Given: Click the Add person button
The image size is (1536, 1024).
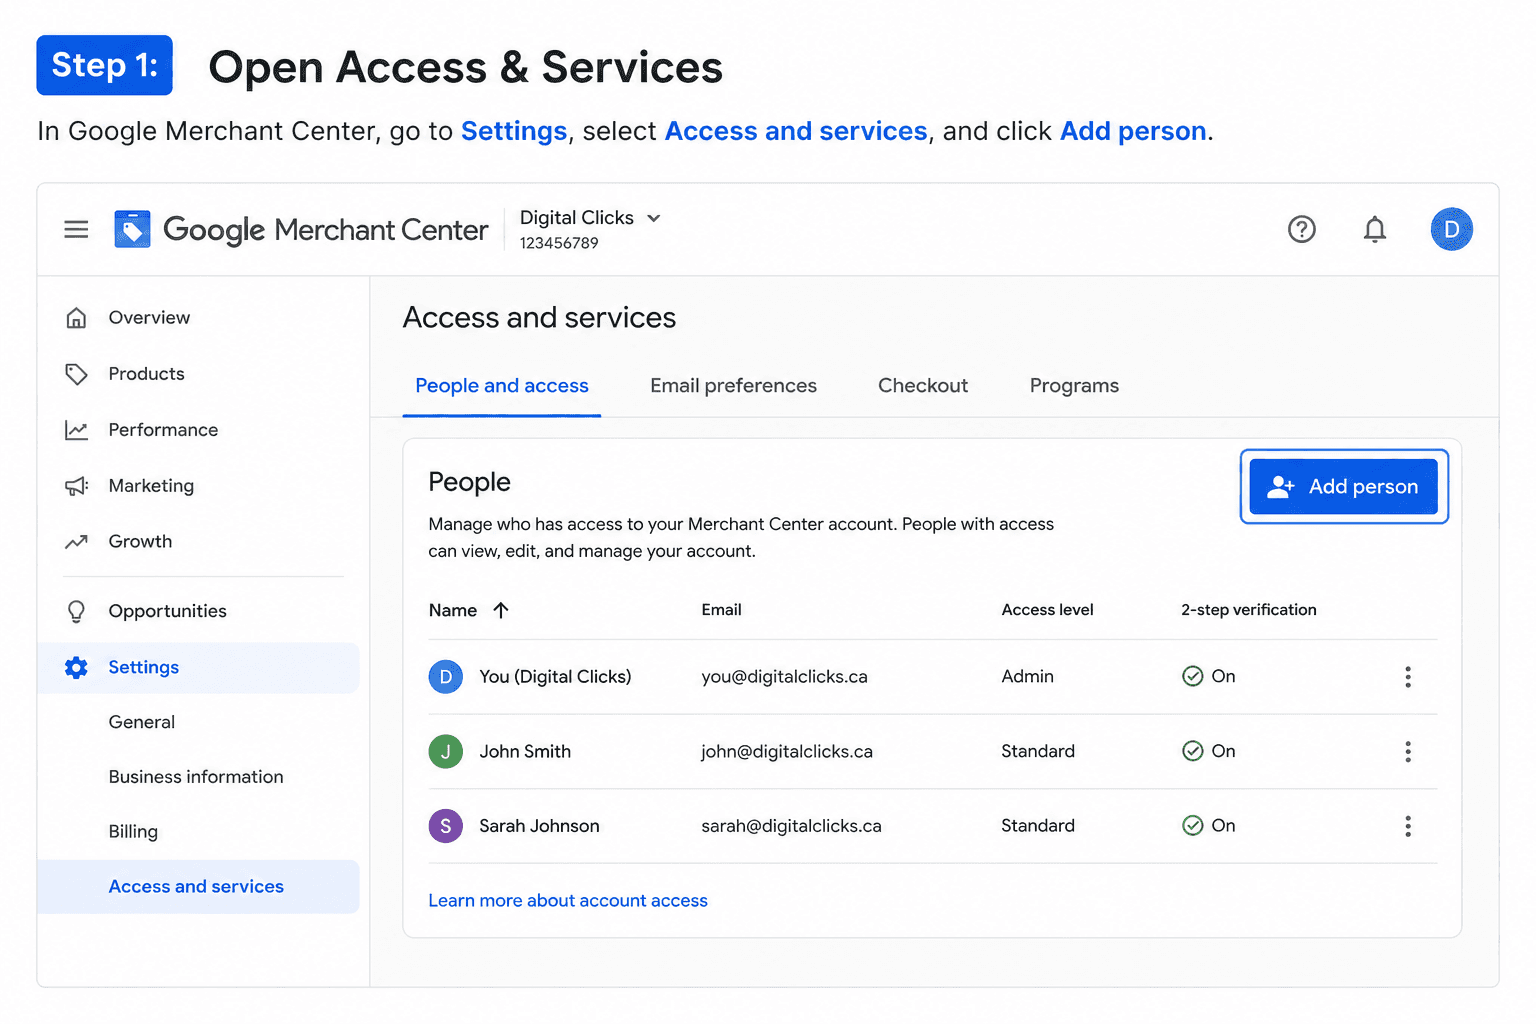Looking at the screenshot, I should (1343, 487).
